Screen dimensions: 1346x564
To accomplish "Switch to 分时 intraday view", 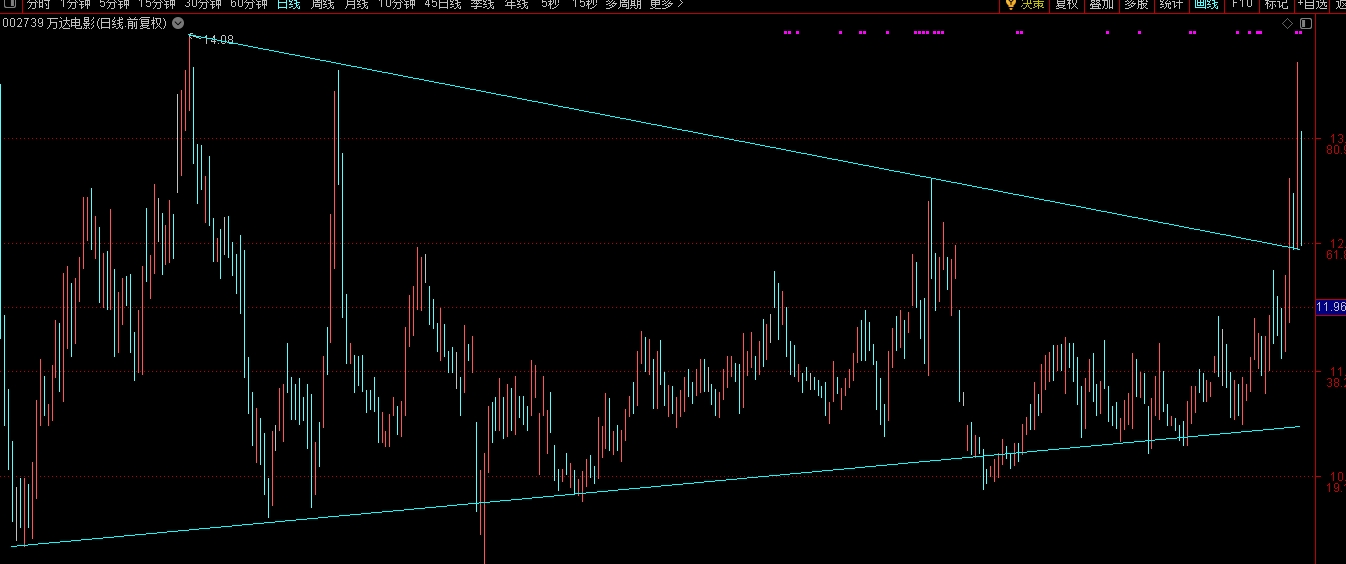I will (37, 4).
